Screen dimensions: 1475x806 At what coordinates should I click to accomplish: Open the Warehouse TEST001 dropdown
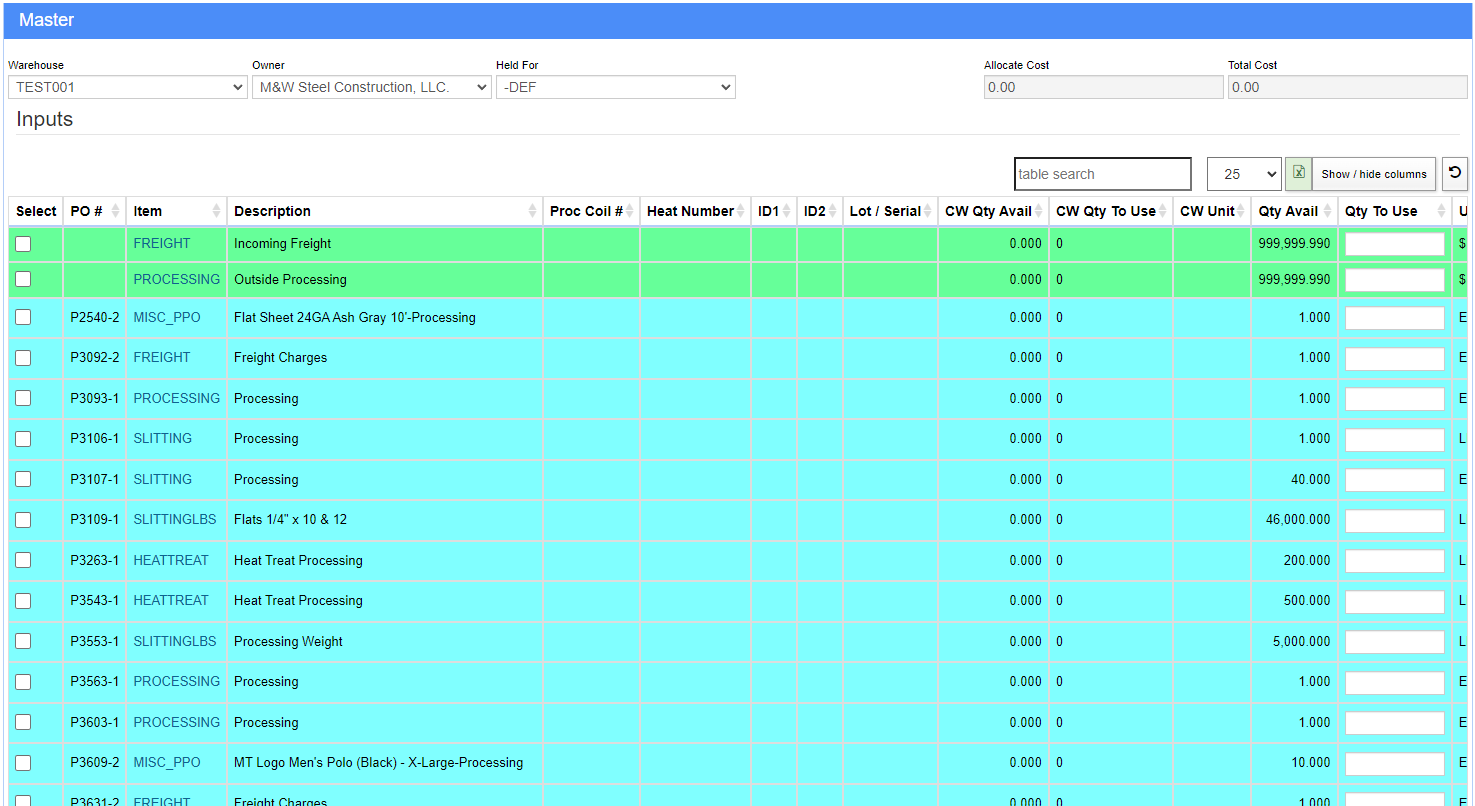pyautogui.click(x=127, y=87)
